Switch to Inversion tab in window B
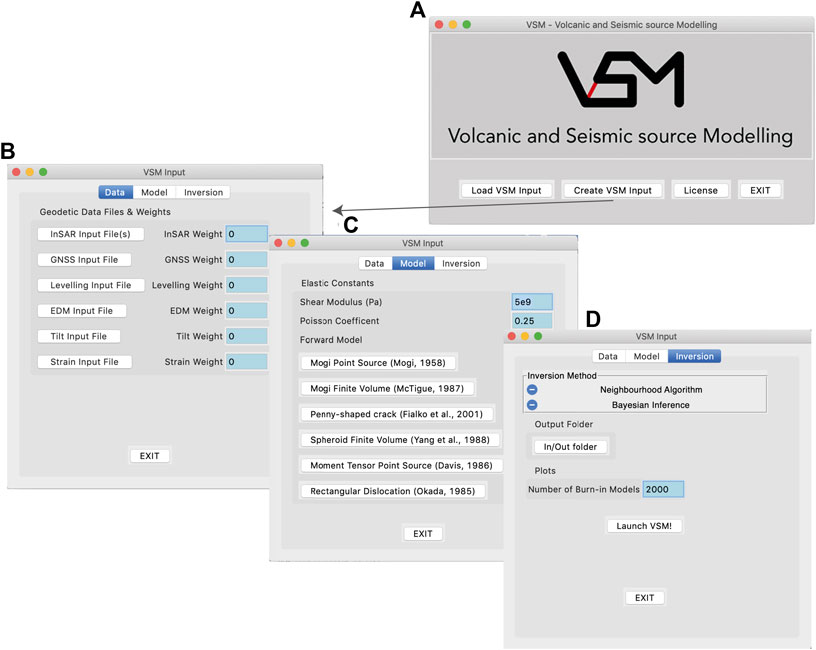This screenshot has width=816, height=650. click(203, 193)
